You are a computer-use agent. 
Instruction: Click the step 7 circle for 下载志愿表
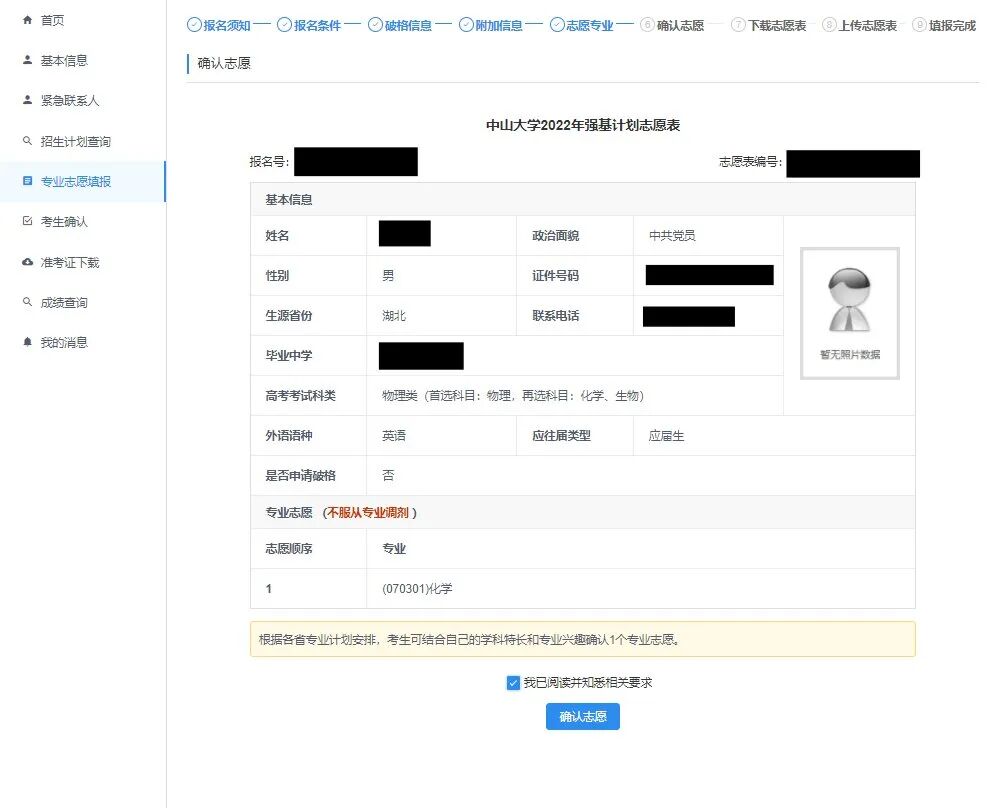click(x=738, y=25)
